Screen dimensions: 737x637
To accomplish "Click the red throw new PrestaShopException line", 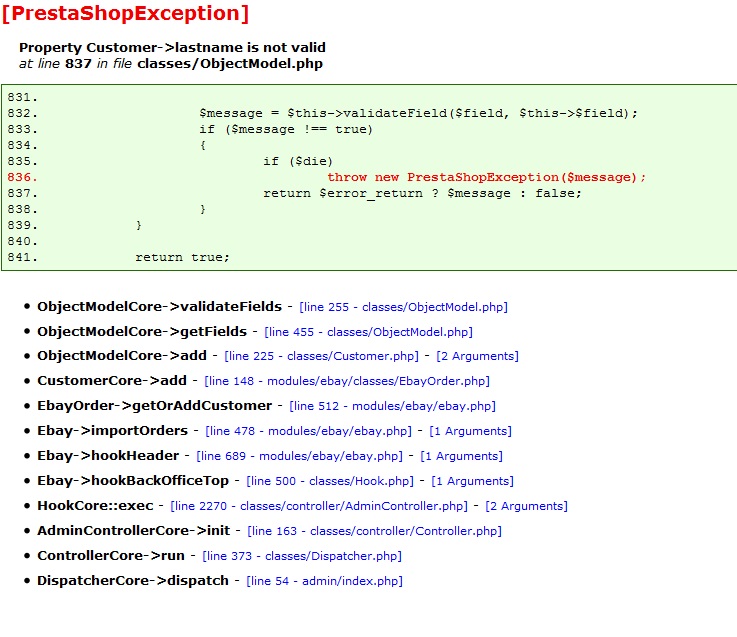I will coord(486,177).
